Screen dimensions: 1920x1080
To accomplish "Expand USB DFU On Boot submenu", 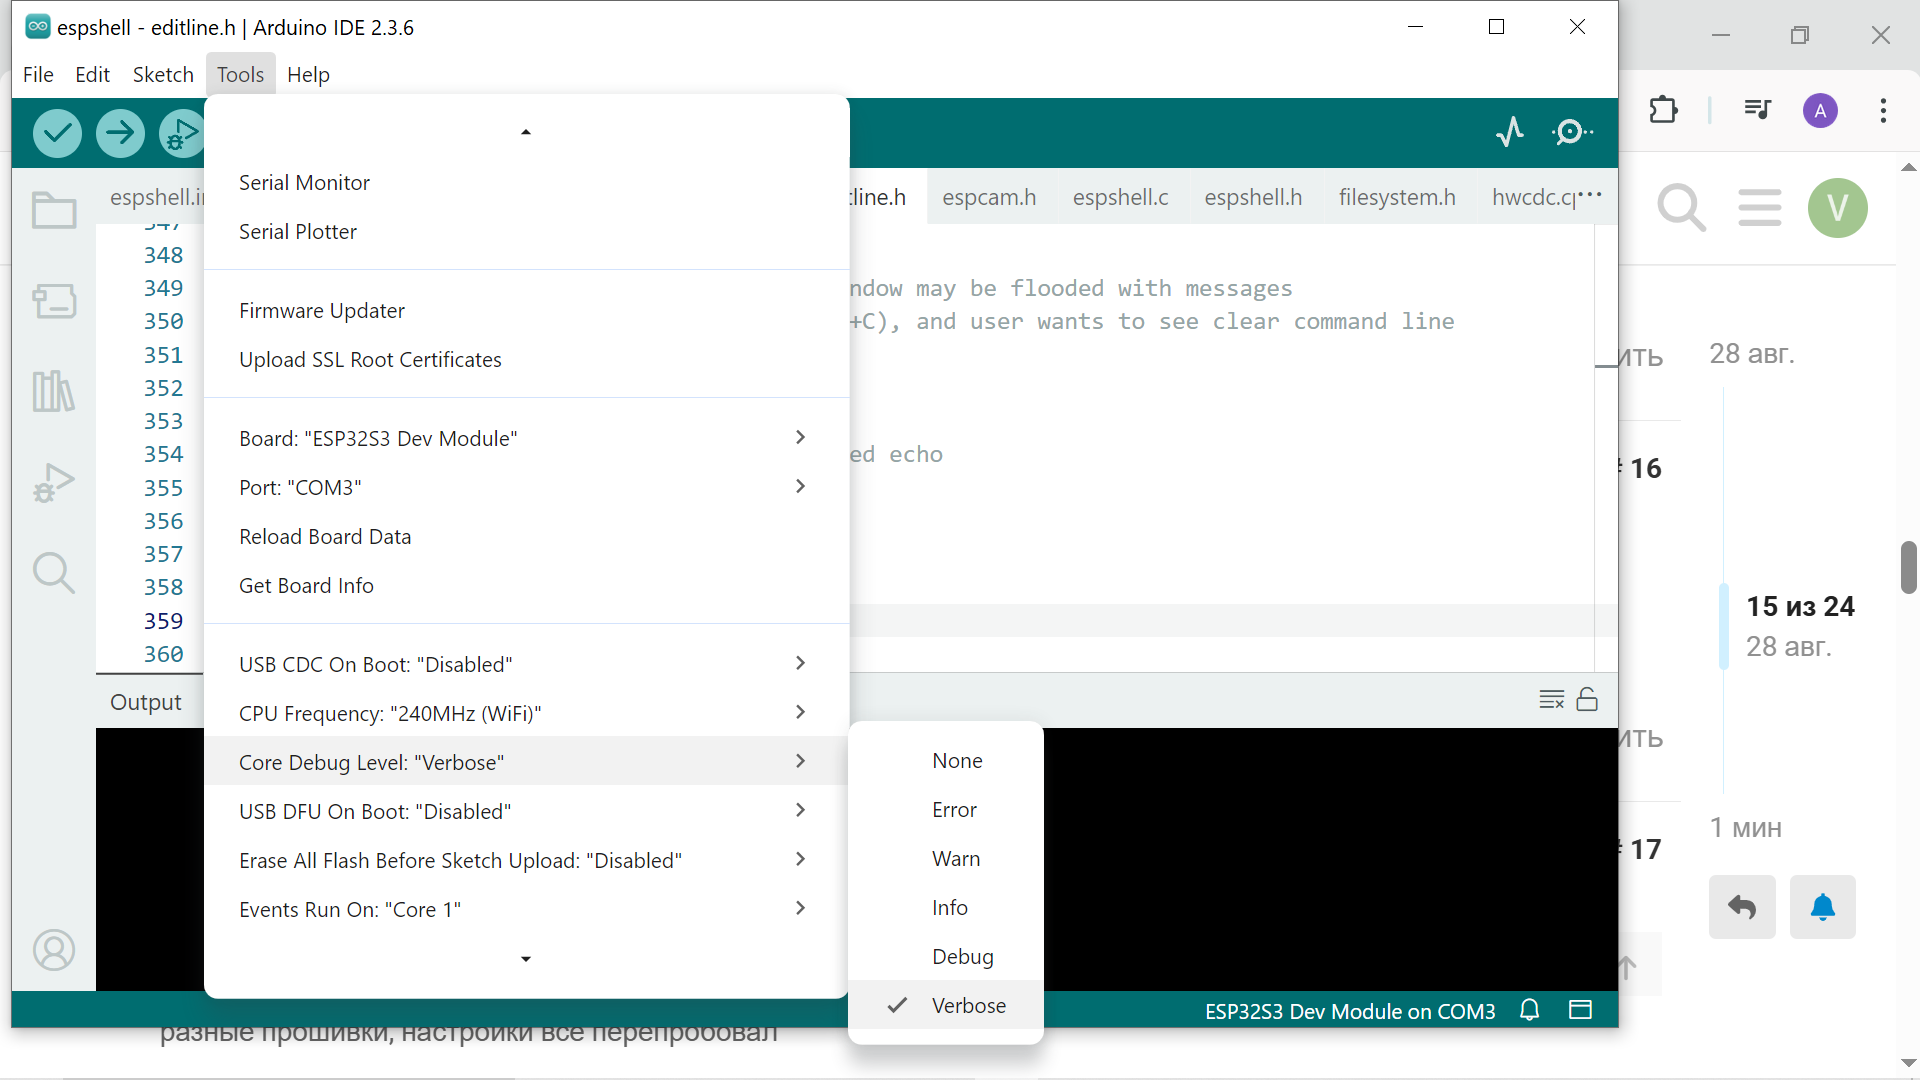I will [x=526, y=812].
